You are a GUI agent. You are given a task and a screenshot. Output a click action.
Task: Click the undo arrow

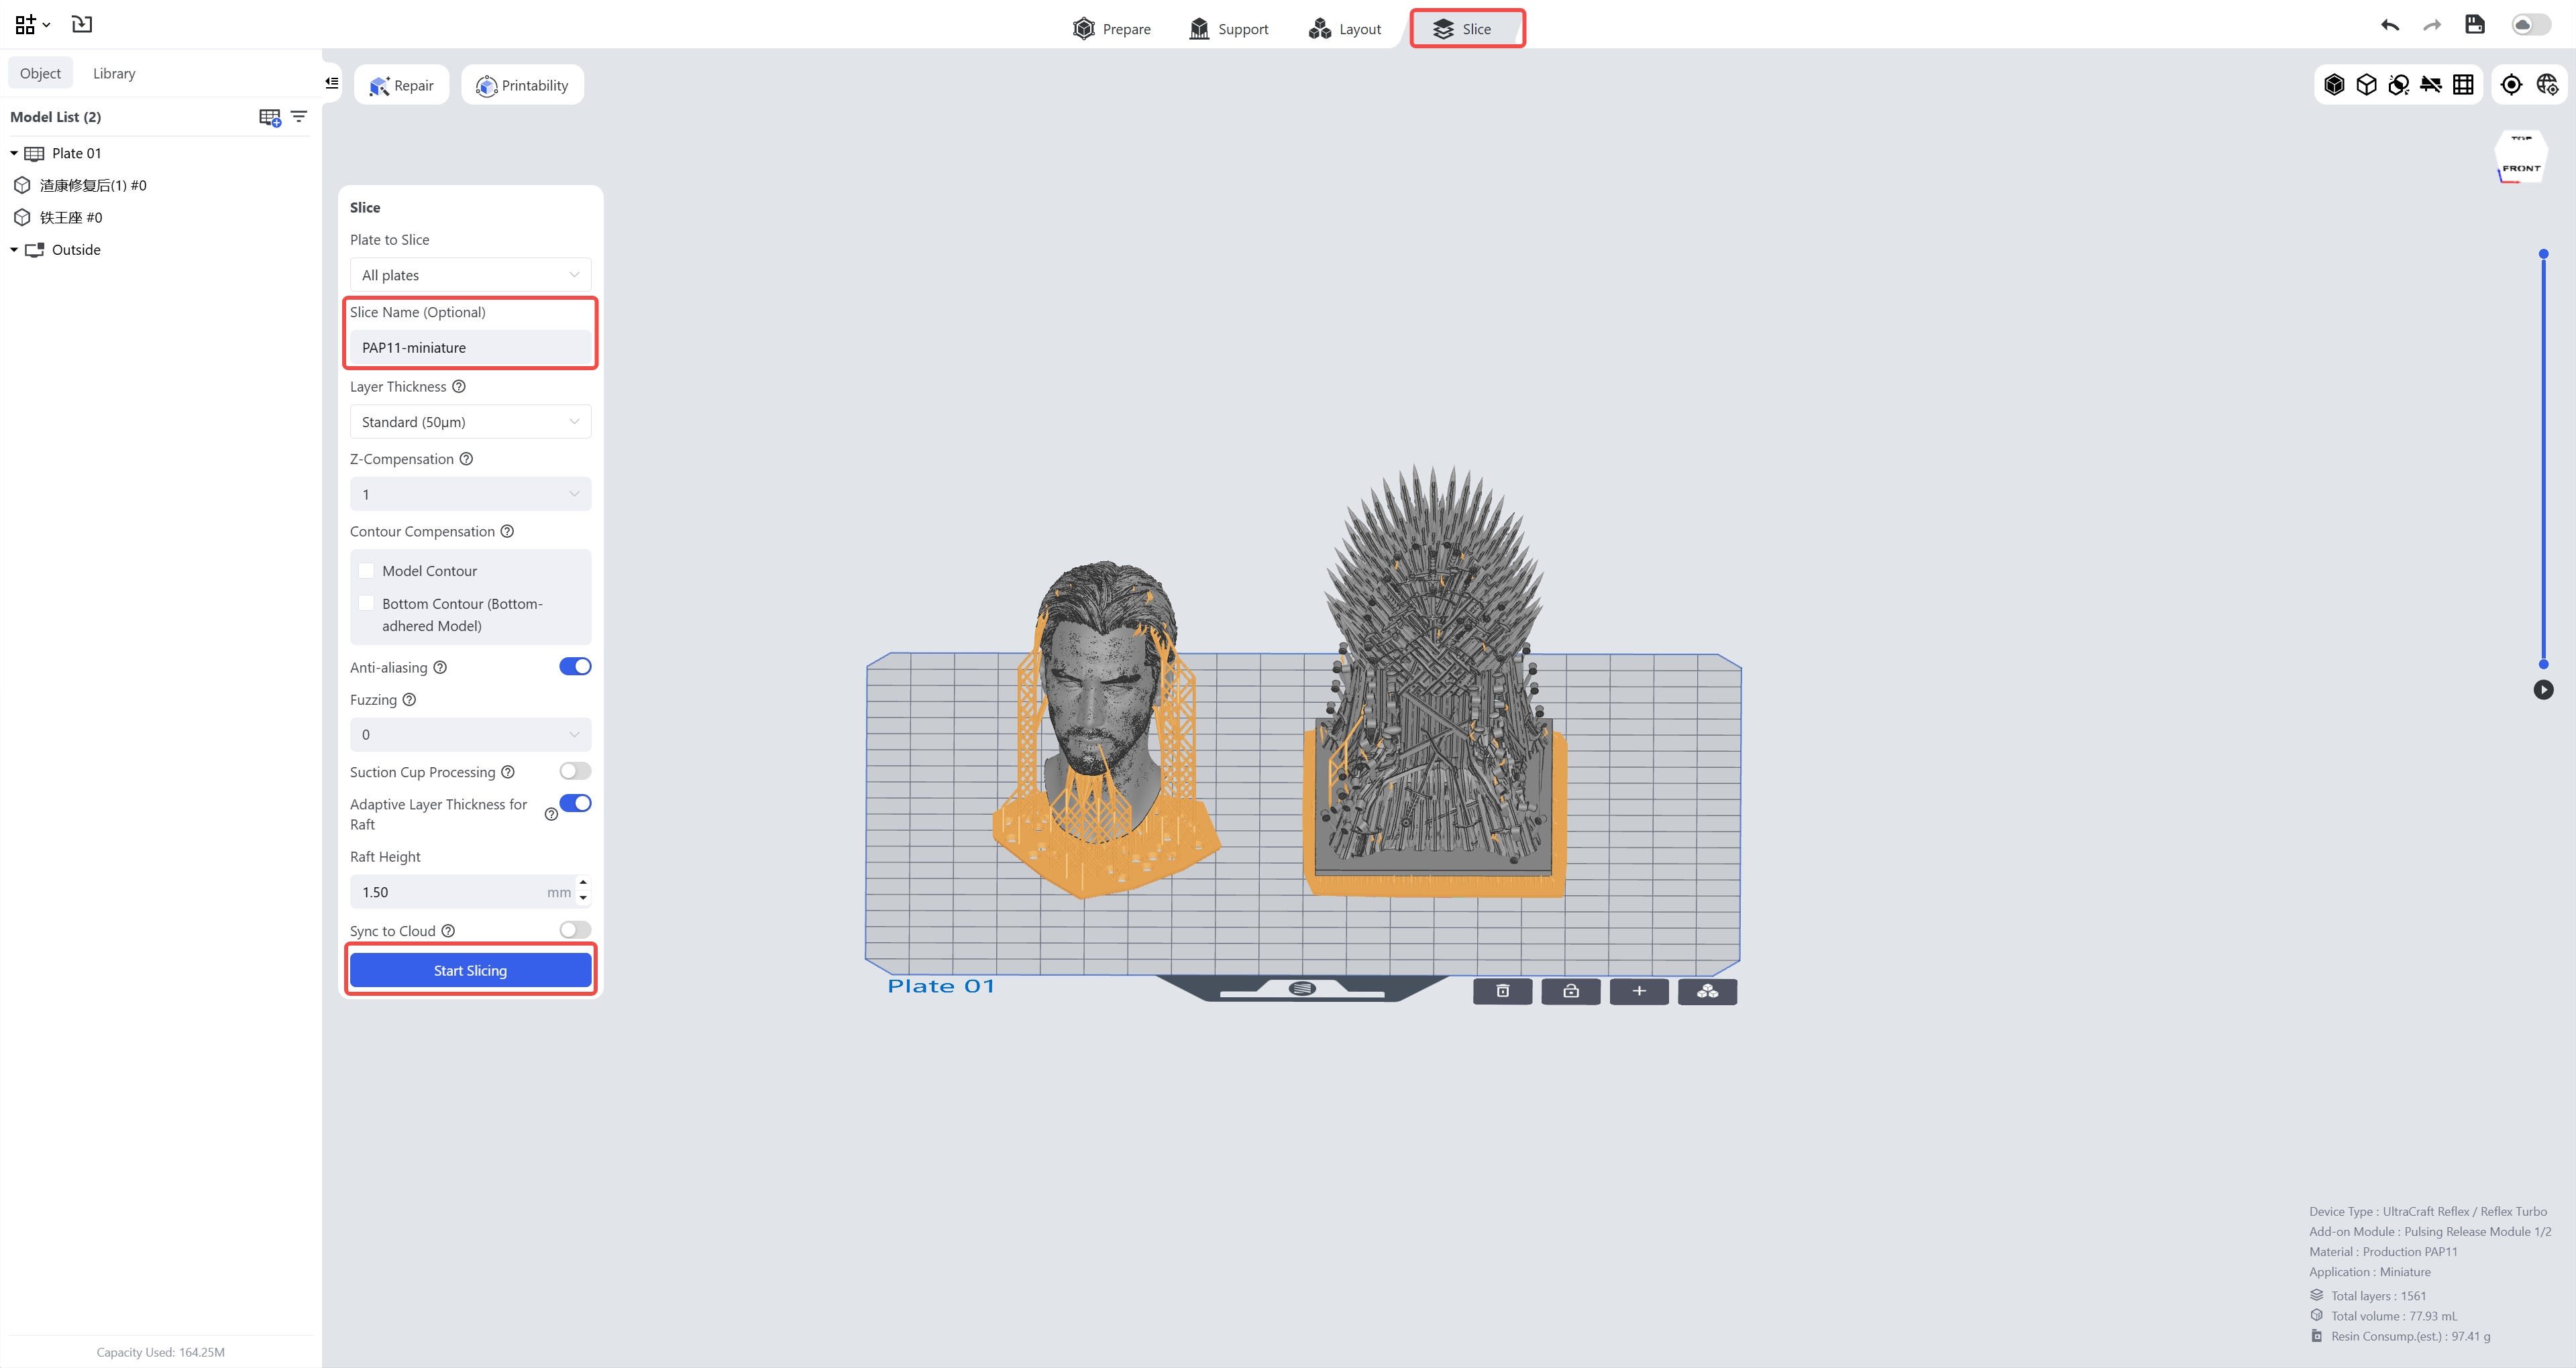[2390, 25]
